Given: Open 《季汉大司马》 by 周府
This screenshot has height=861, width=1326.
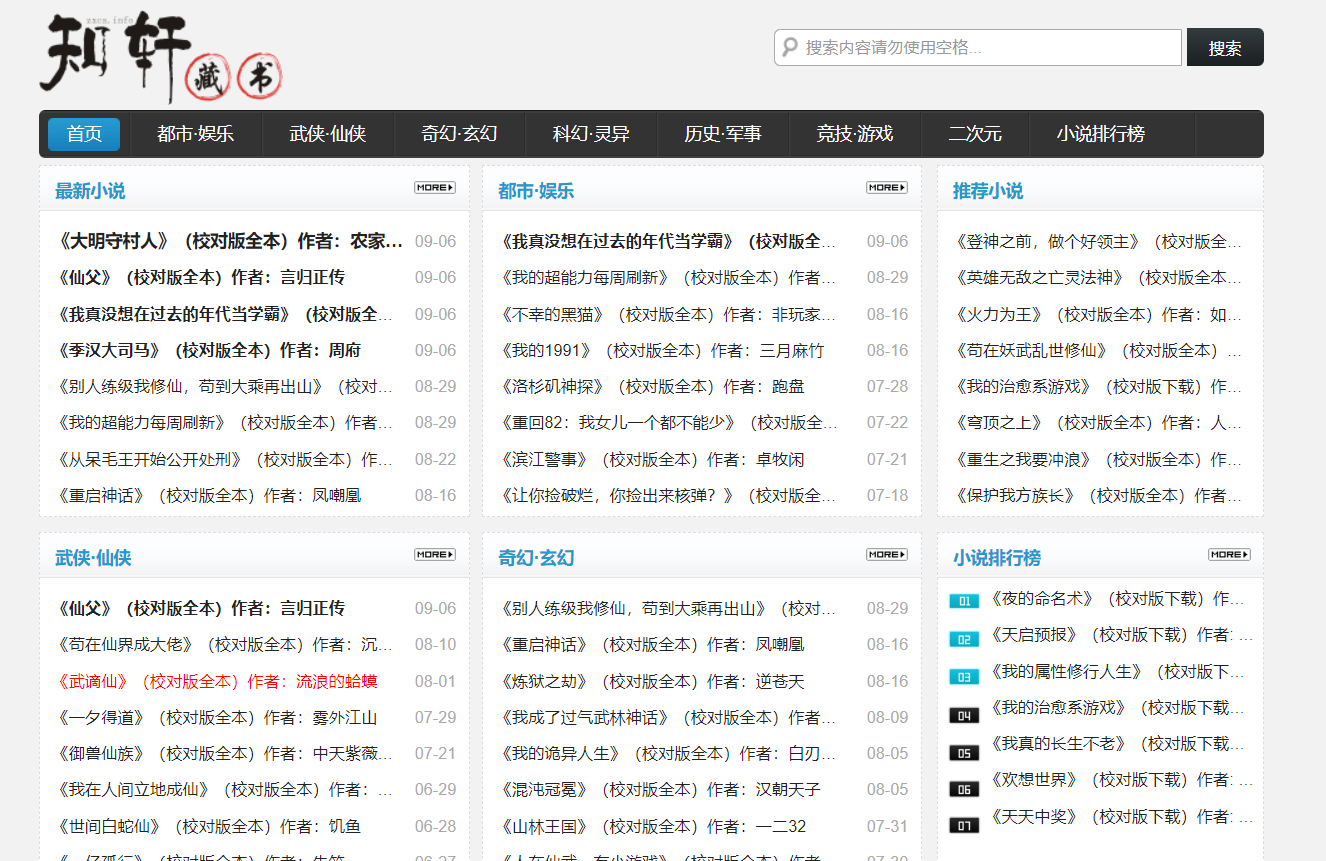Looking at the screenshot, I should tap(210, 350).
